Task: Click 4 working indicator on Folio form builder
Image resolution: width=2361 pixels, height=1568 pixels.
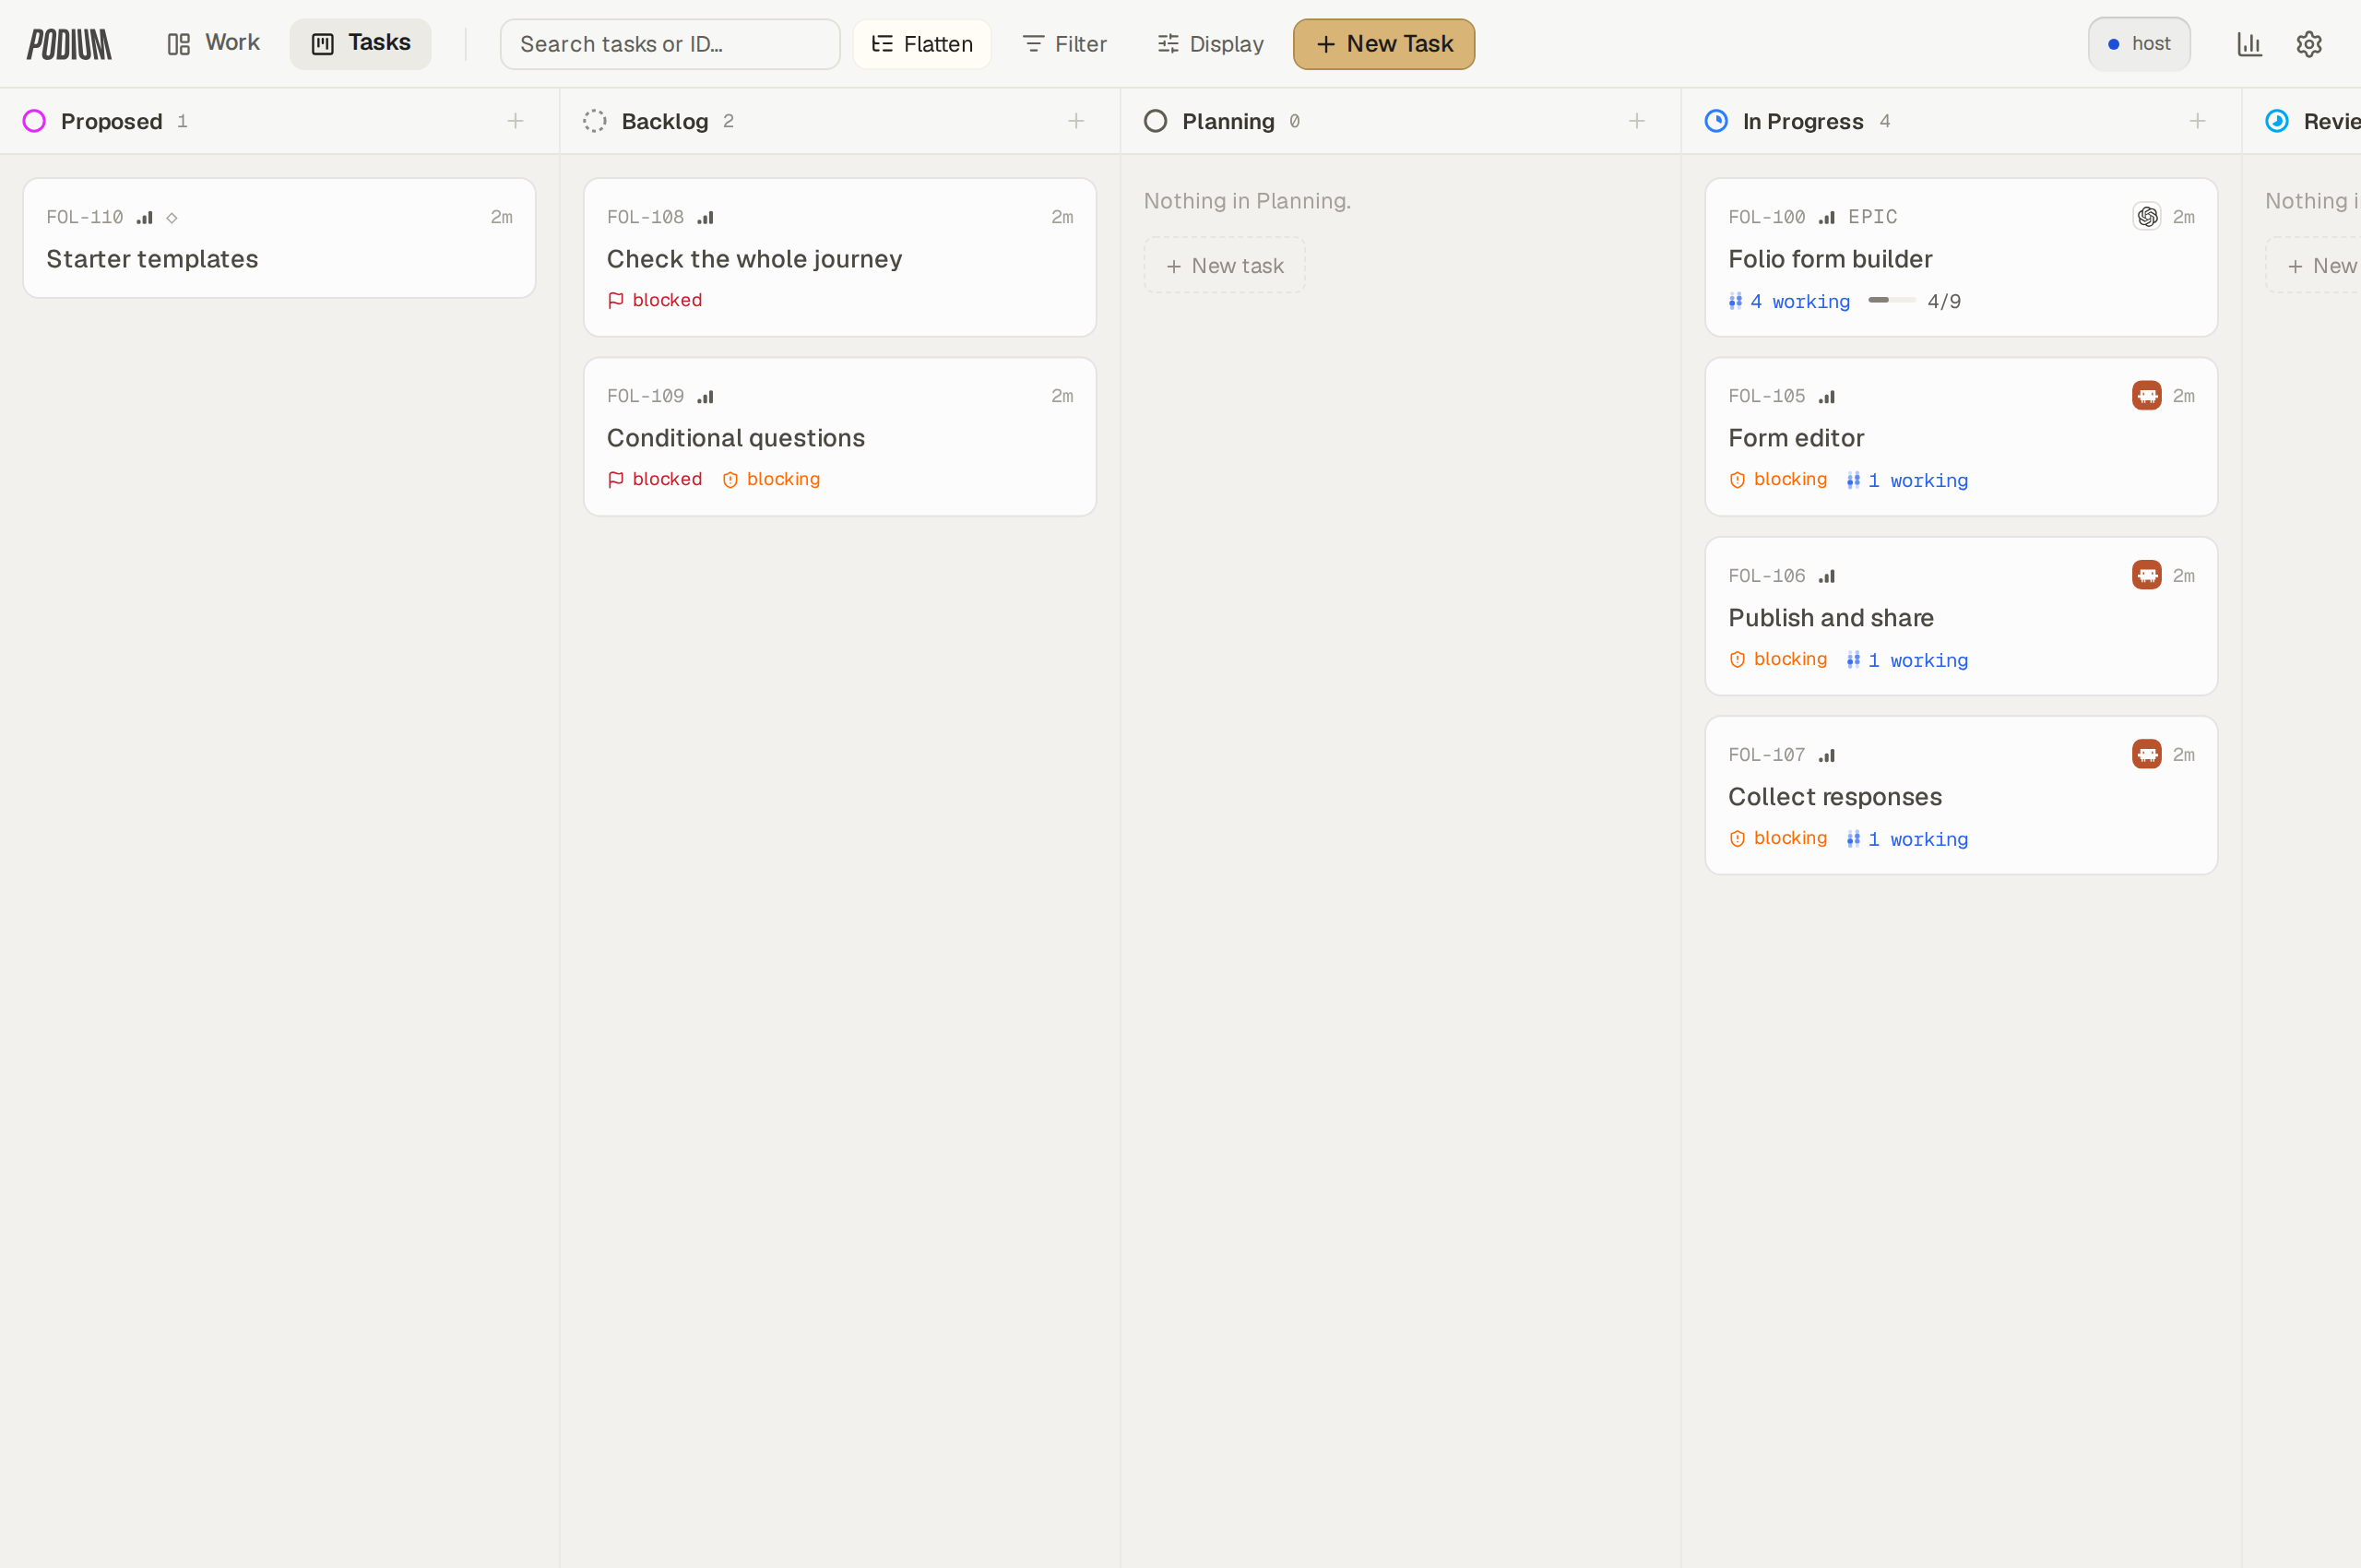Action: [x=1789, y=301]
